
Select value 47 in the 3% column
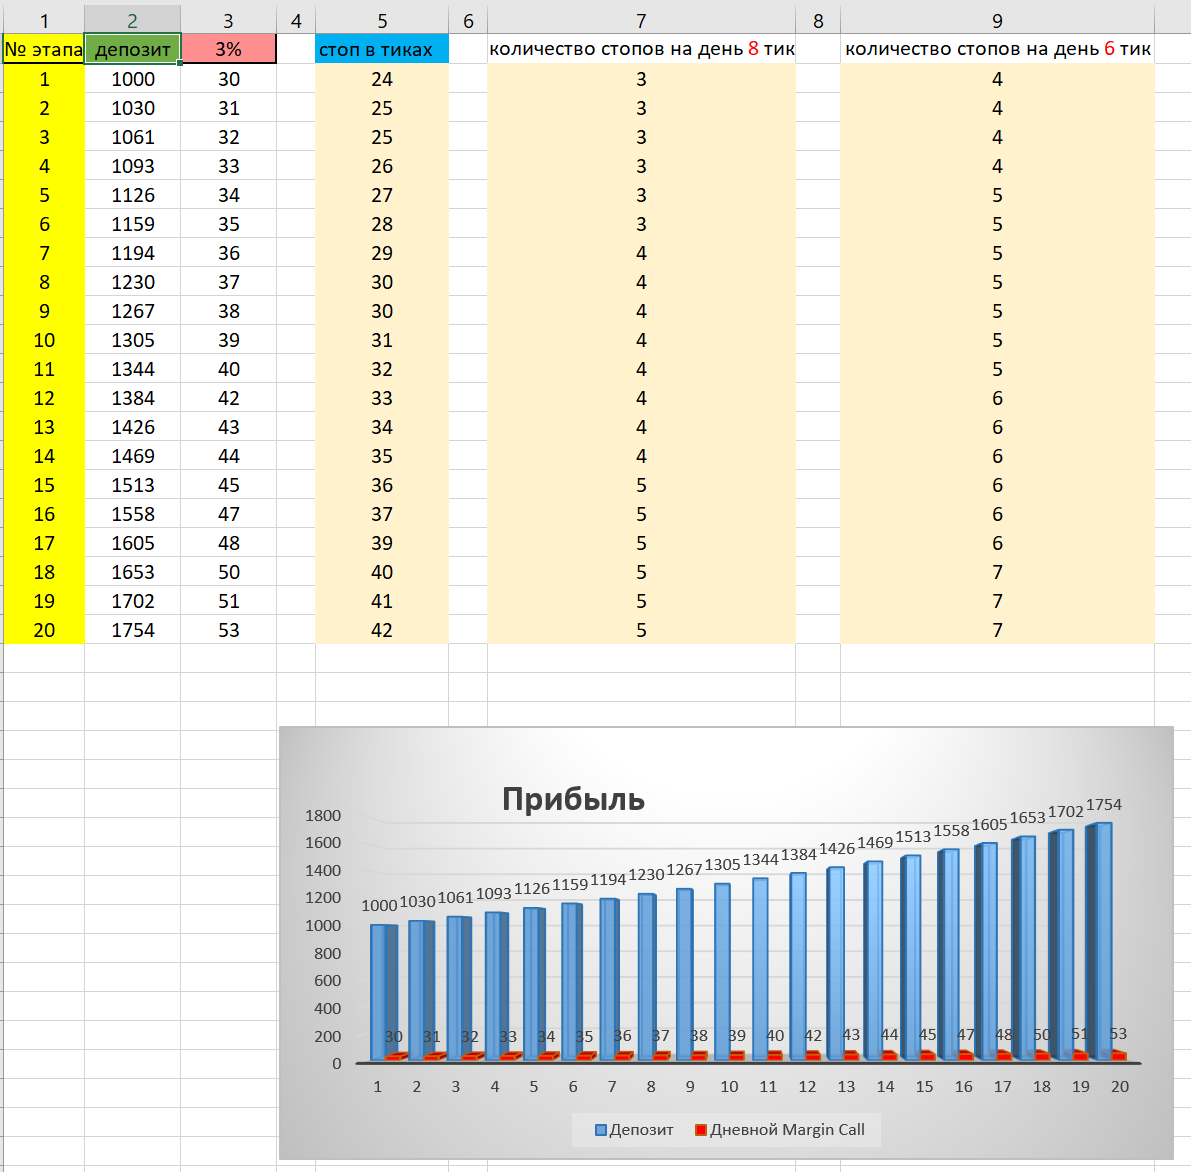228,514
